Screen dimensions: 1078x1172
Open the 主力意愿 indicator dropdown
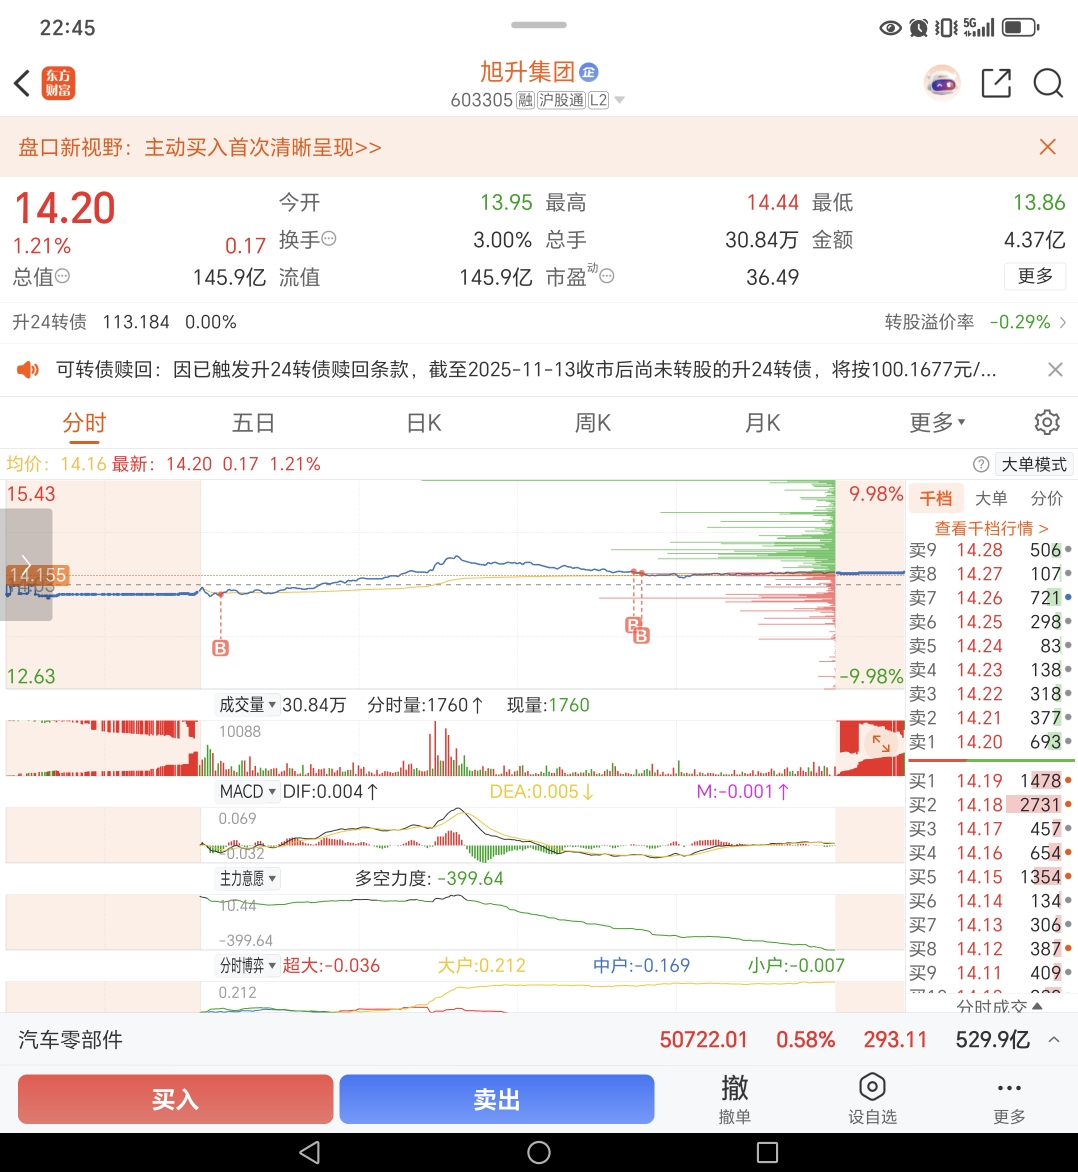tap(247, 878)
